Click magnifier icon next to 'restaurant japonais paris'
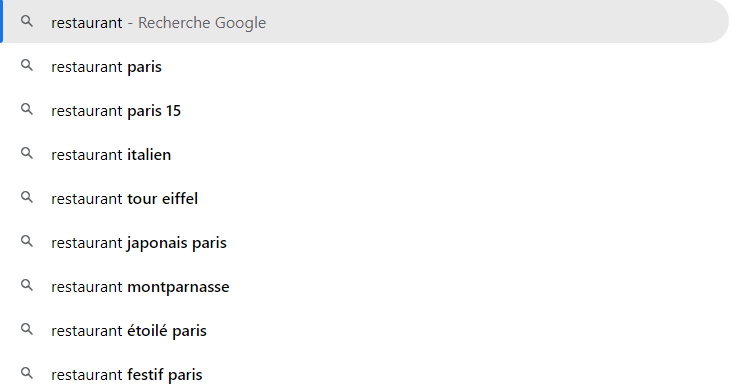This screenshot has width=740, height=390. click(x=27, y=241)
